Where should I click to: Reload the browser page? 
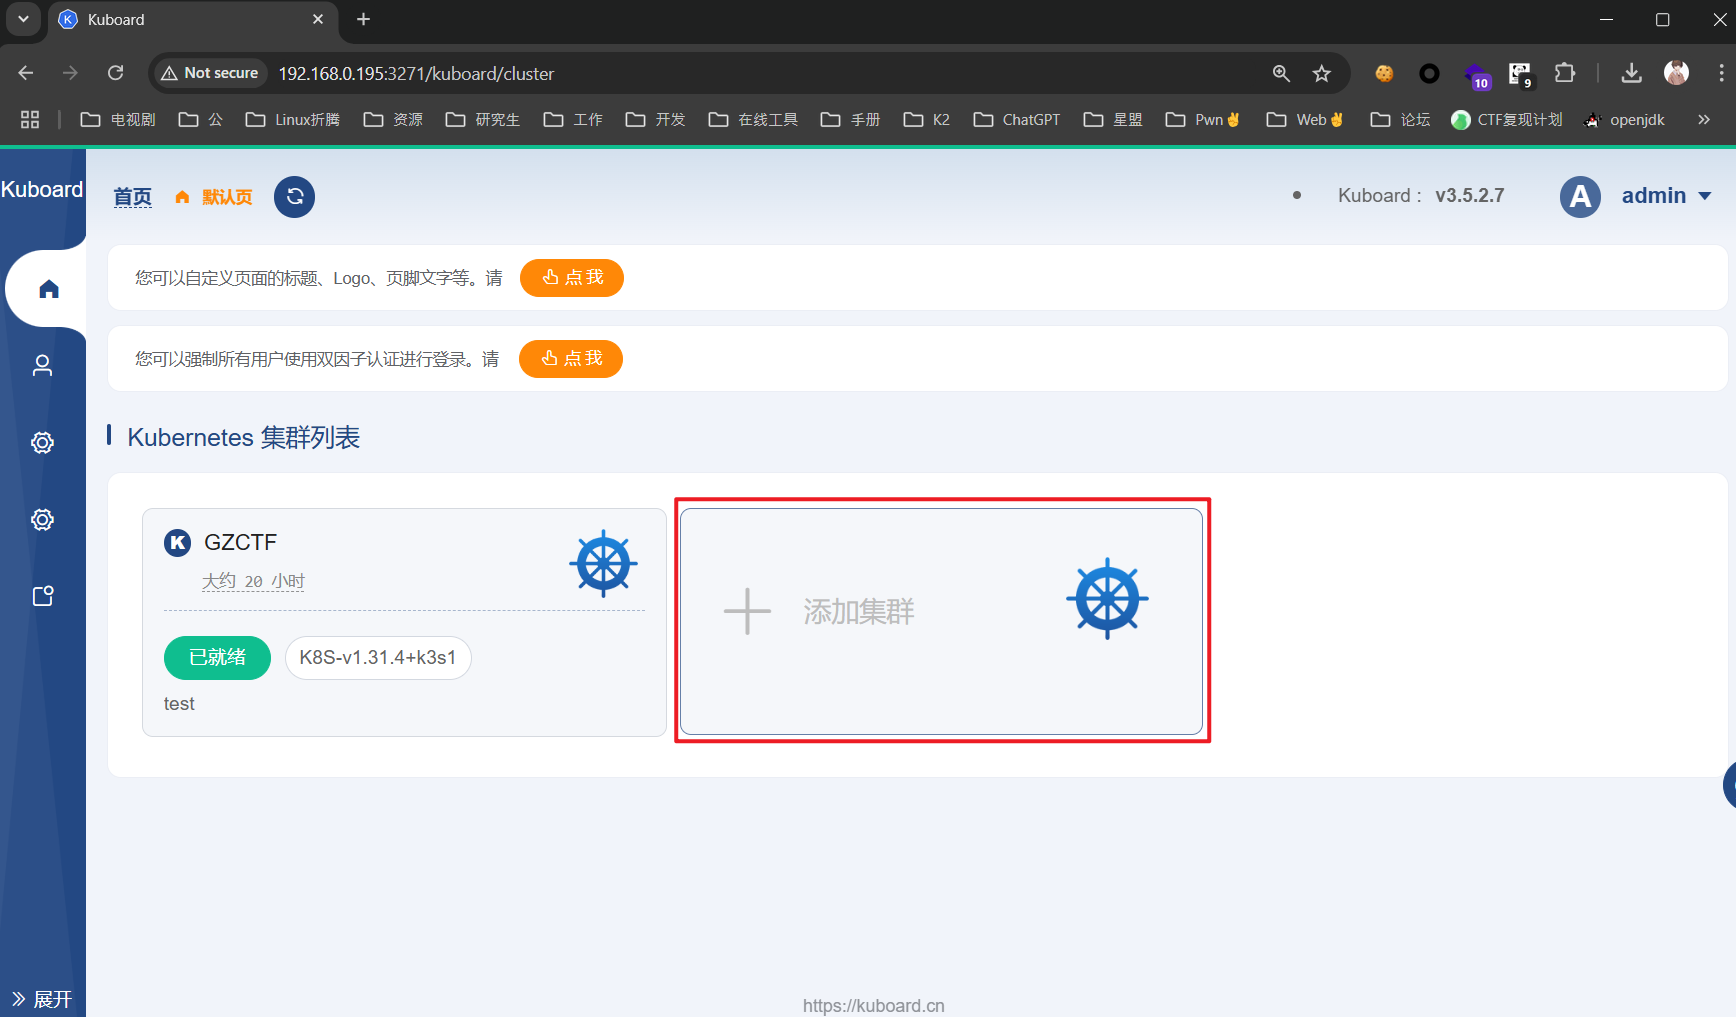coord(116,73)
